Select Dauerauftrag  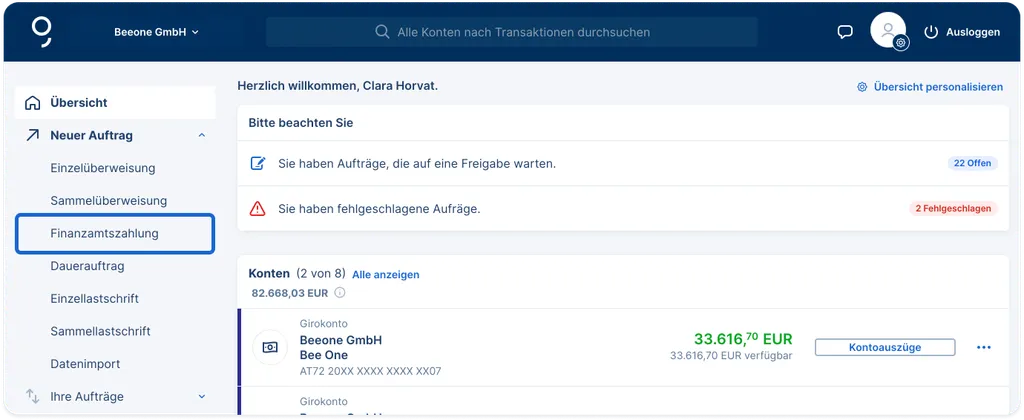click(87, 266)
